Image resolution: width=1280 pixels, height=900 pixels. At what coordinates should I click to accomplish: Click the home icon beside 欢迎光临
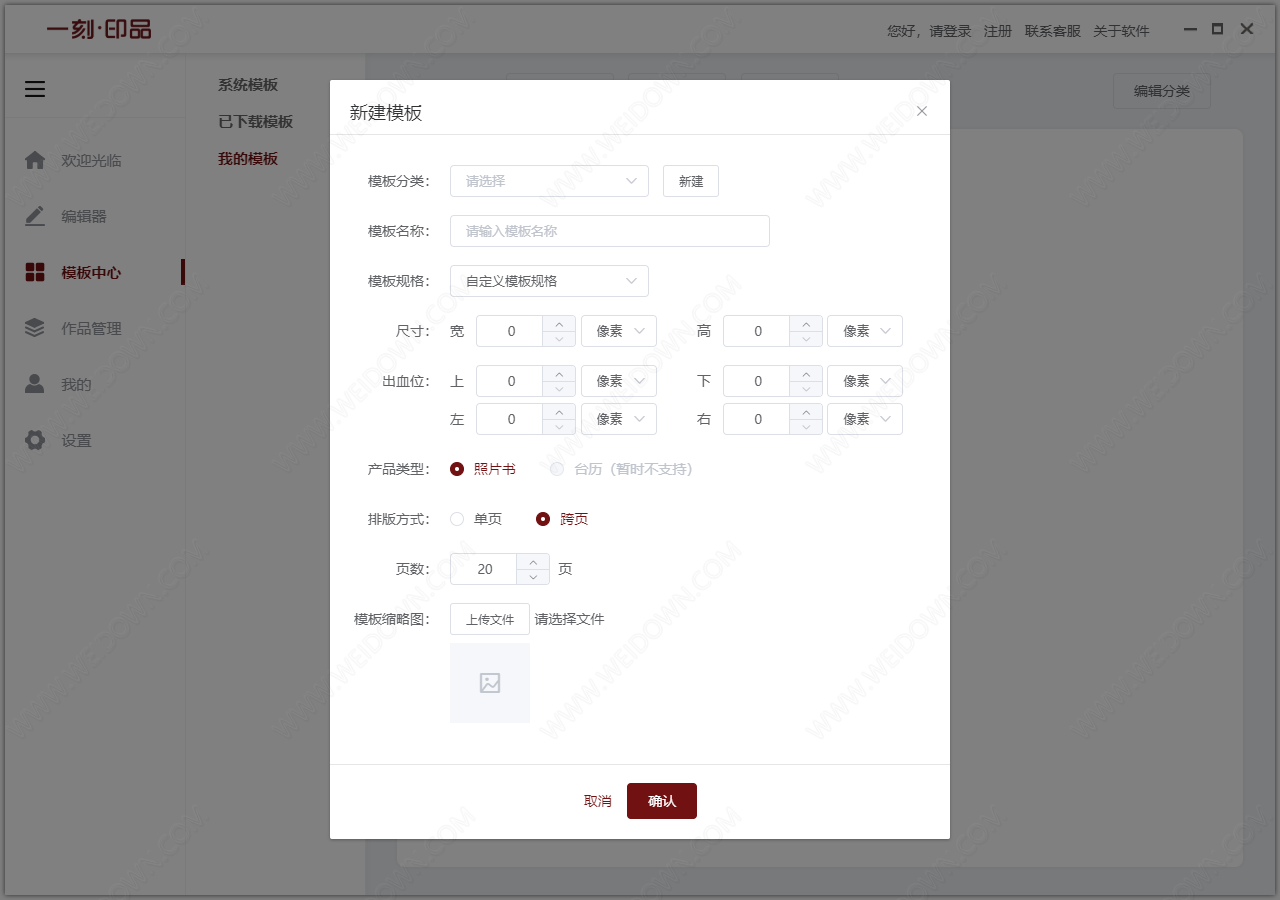35,160
